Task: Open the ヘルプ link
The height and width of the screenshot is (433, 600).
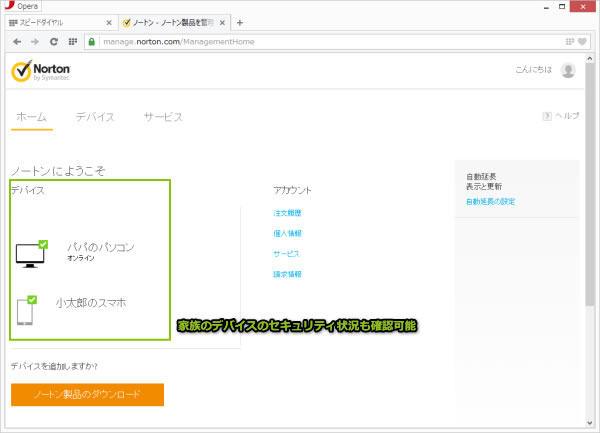Action: [567, 116]
